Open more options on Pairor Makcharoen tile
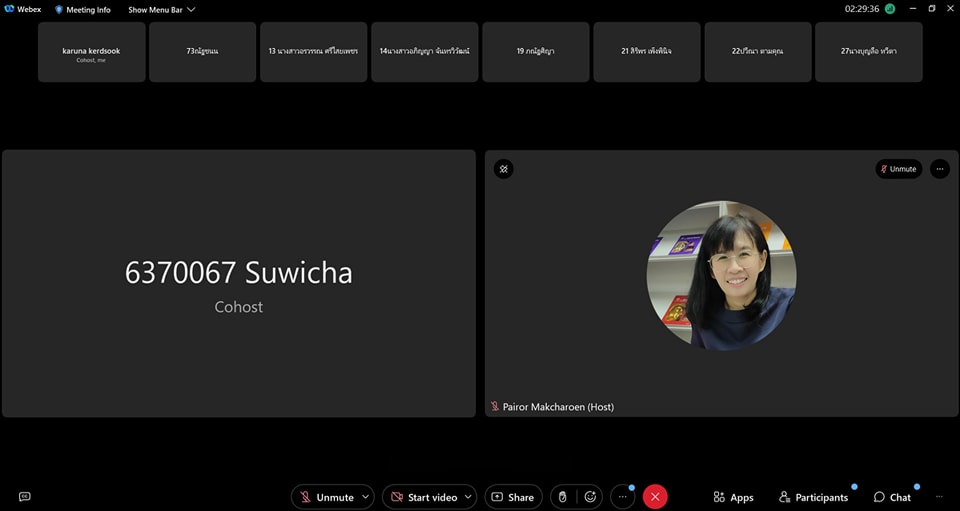This screenshot has width=960, height=511. pyautogui.click(x=939, y=169)
